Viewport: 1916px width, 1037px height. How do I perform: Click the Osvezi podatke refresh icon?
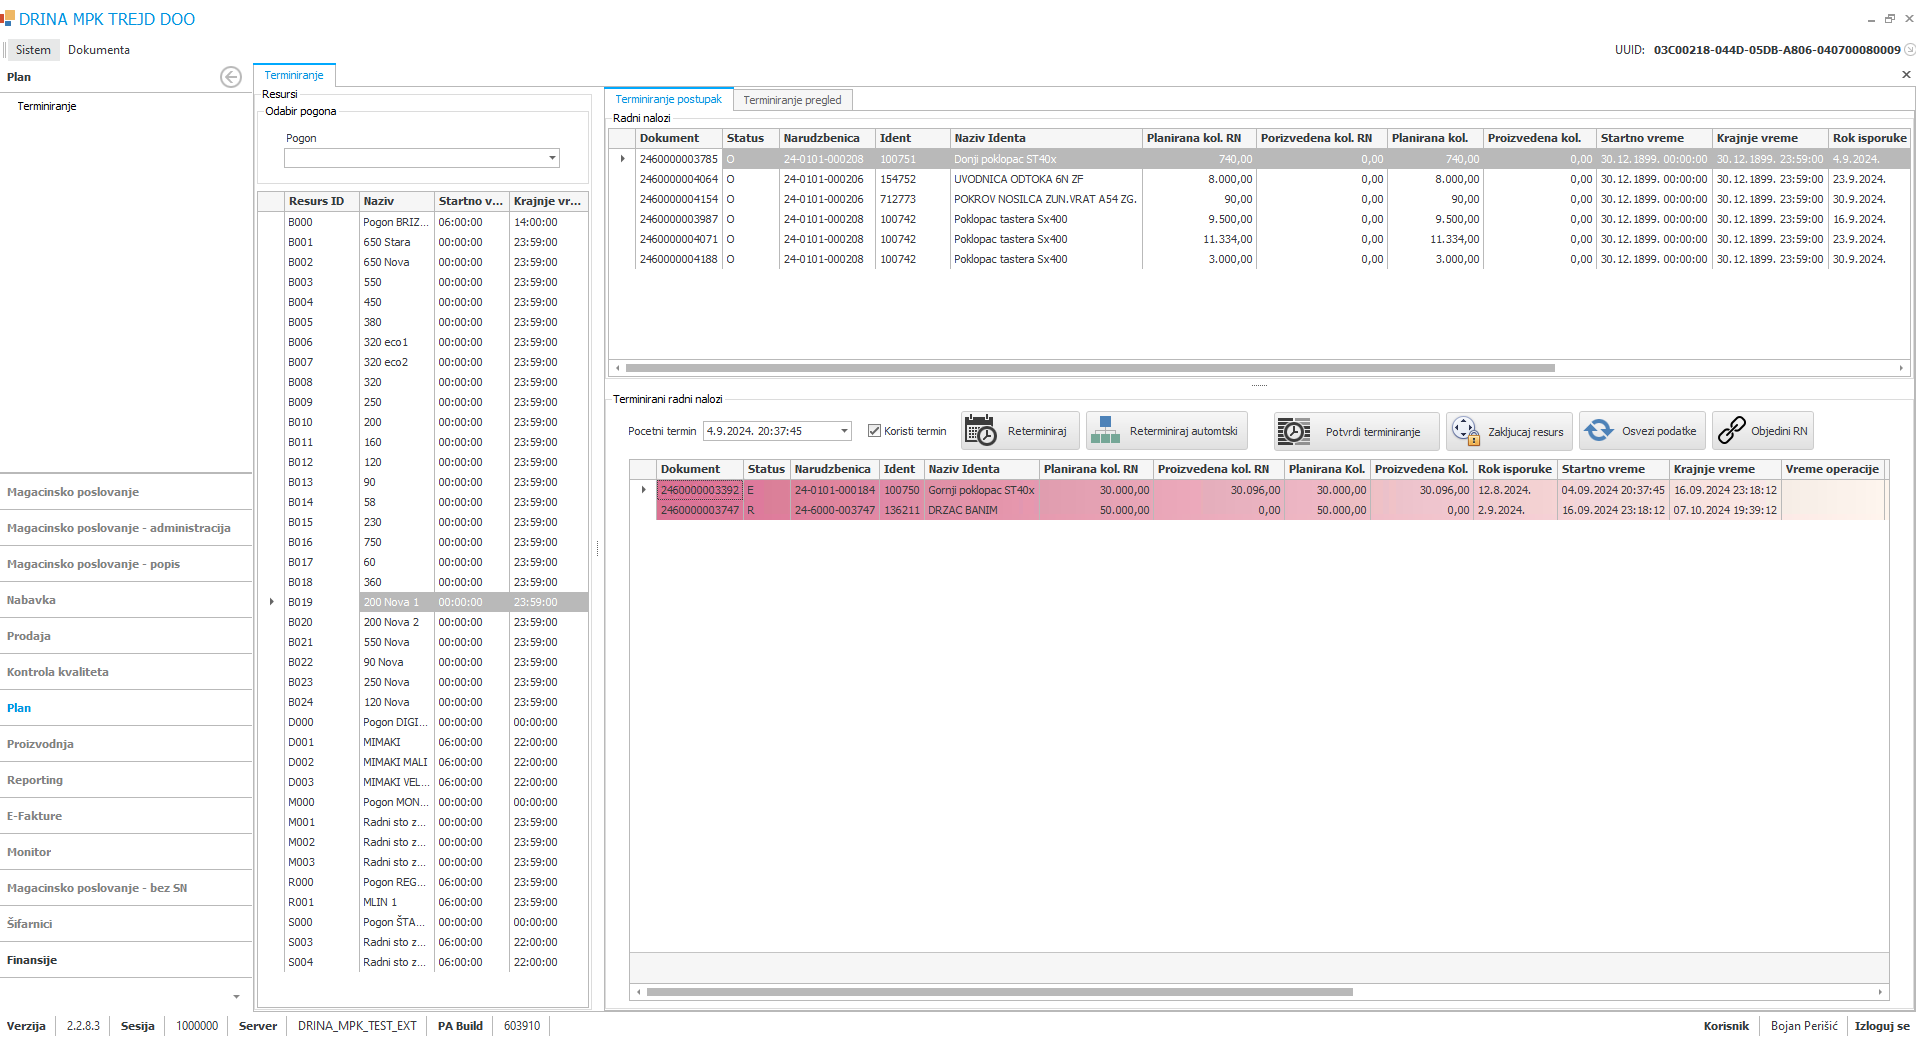(x=1599, y=431)
